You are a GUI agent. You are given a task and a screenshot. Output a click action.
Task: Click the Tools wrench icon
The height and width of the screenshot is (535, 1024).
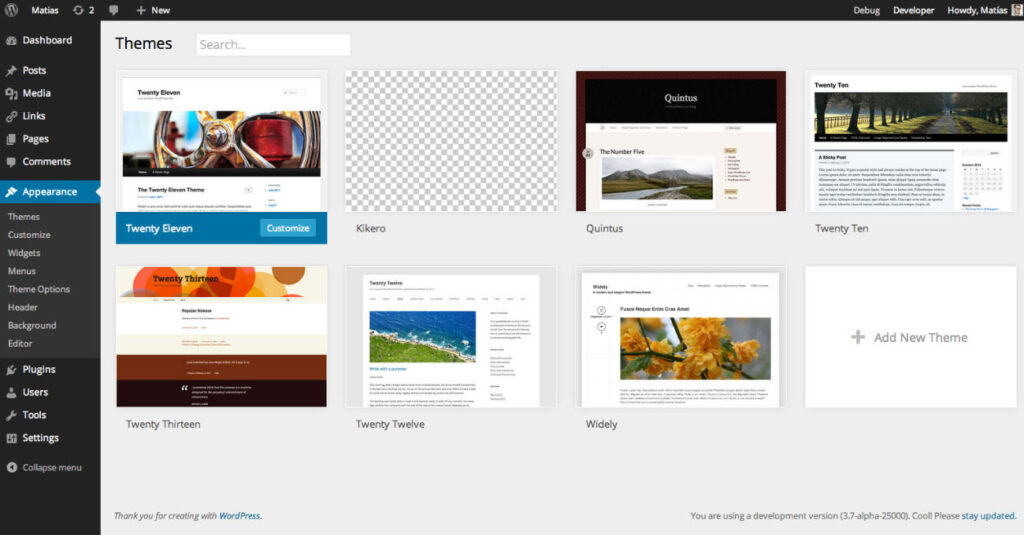point(11,415)
